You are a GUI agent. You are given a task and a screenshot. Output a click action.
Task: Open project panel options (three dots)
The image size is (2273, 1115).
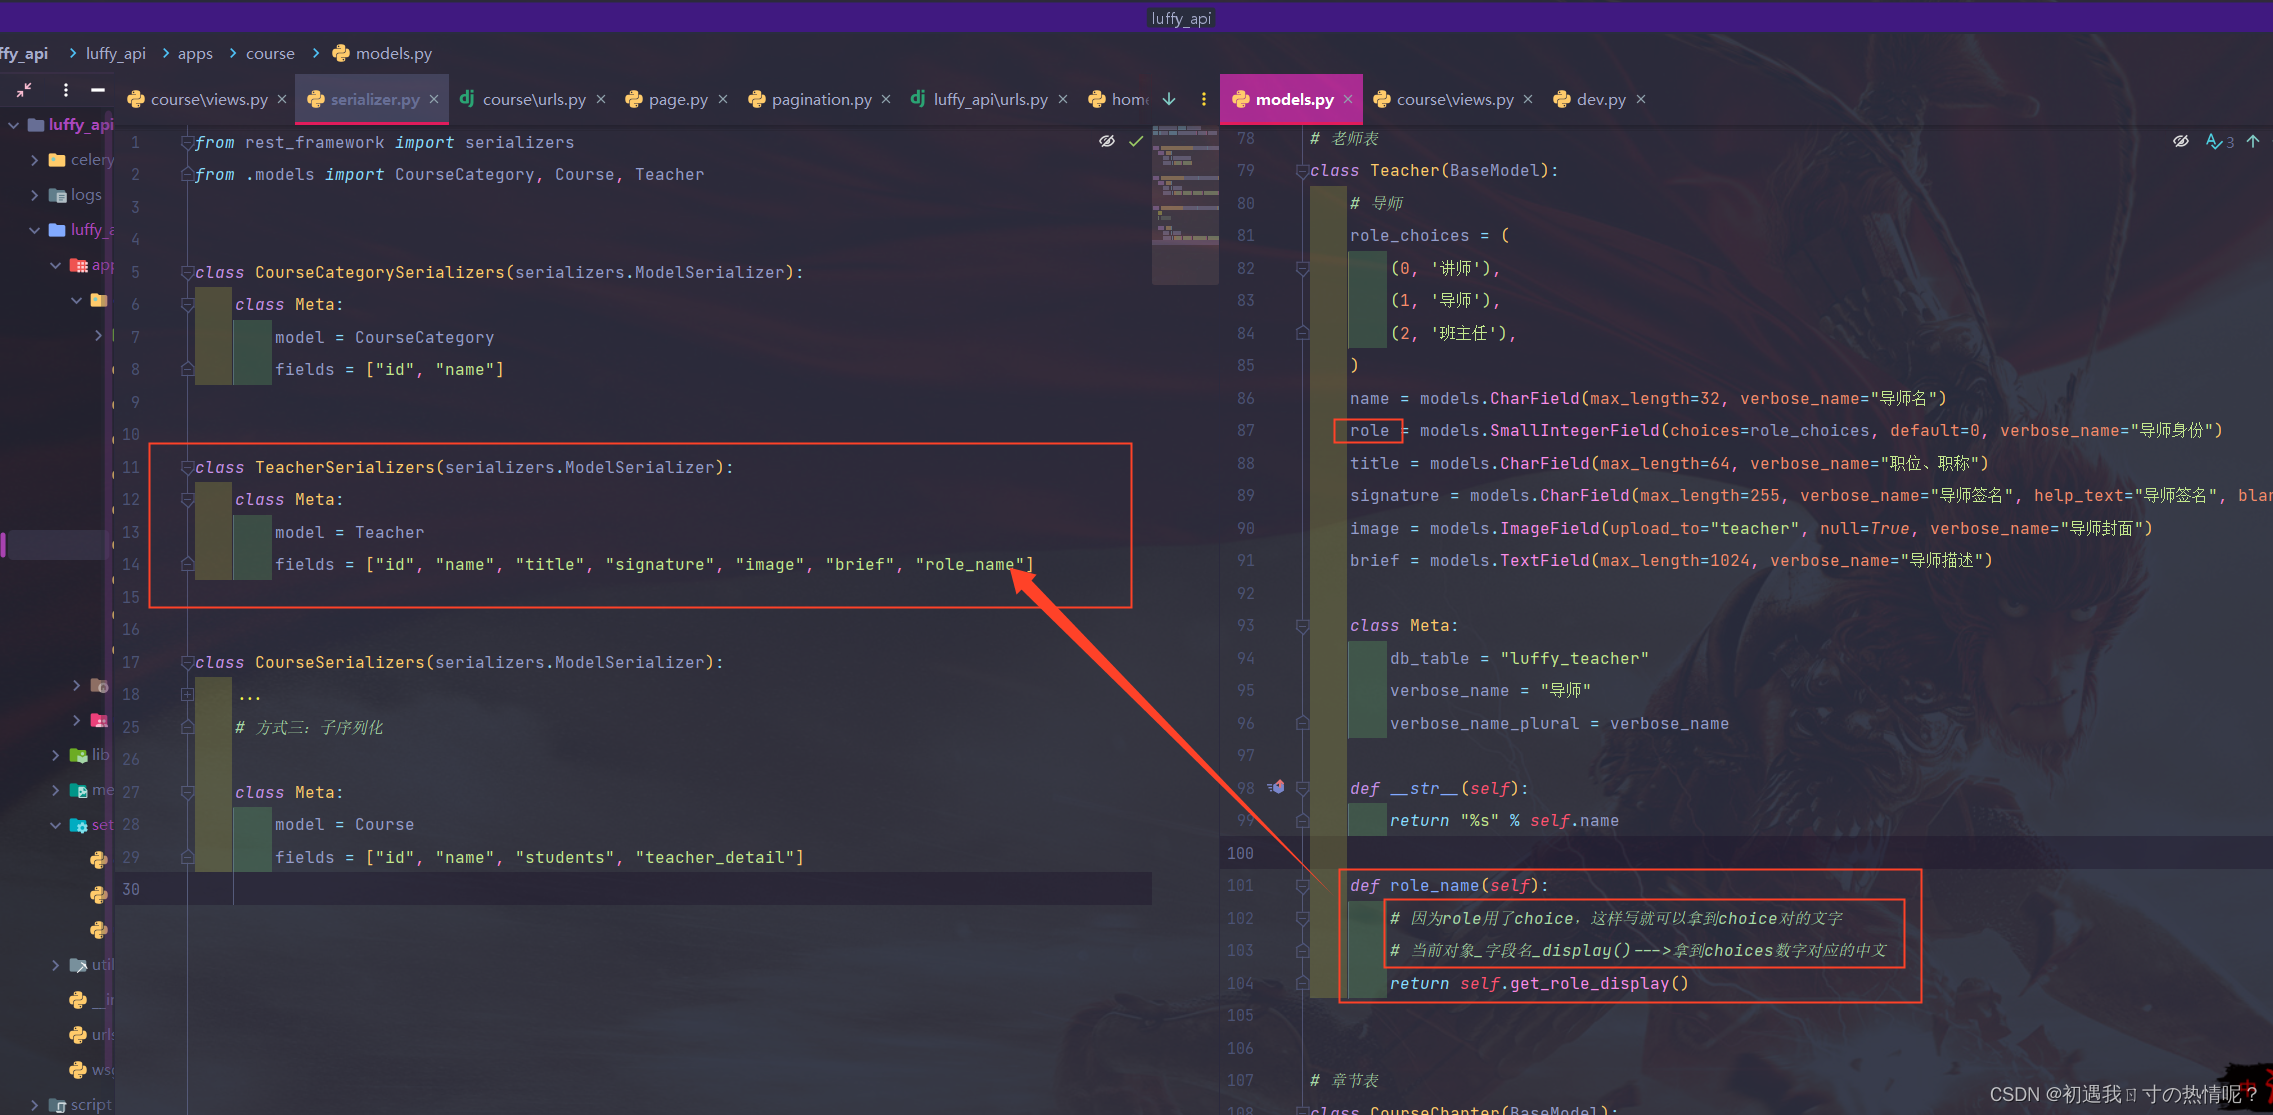point(66,89)
